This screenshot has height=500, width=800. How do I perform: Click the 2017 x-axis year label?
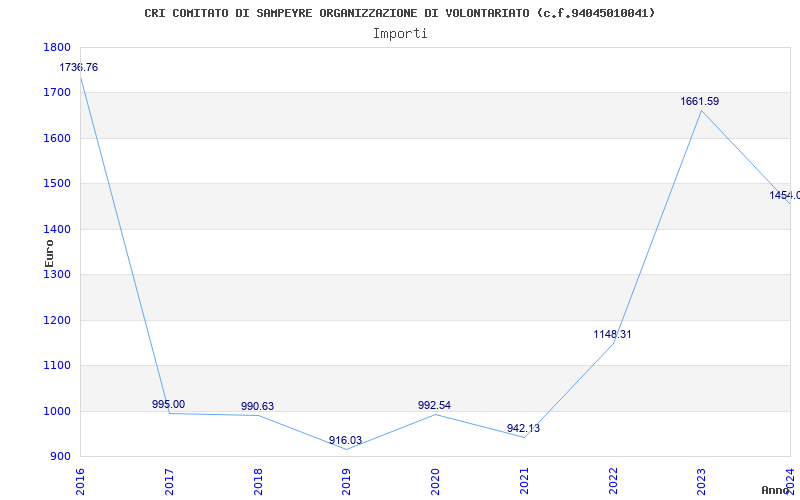pyautogui.click(x=169, y=482)
